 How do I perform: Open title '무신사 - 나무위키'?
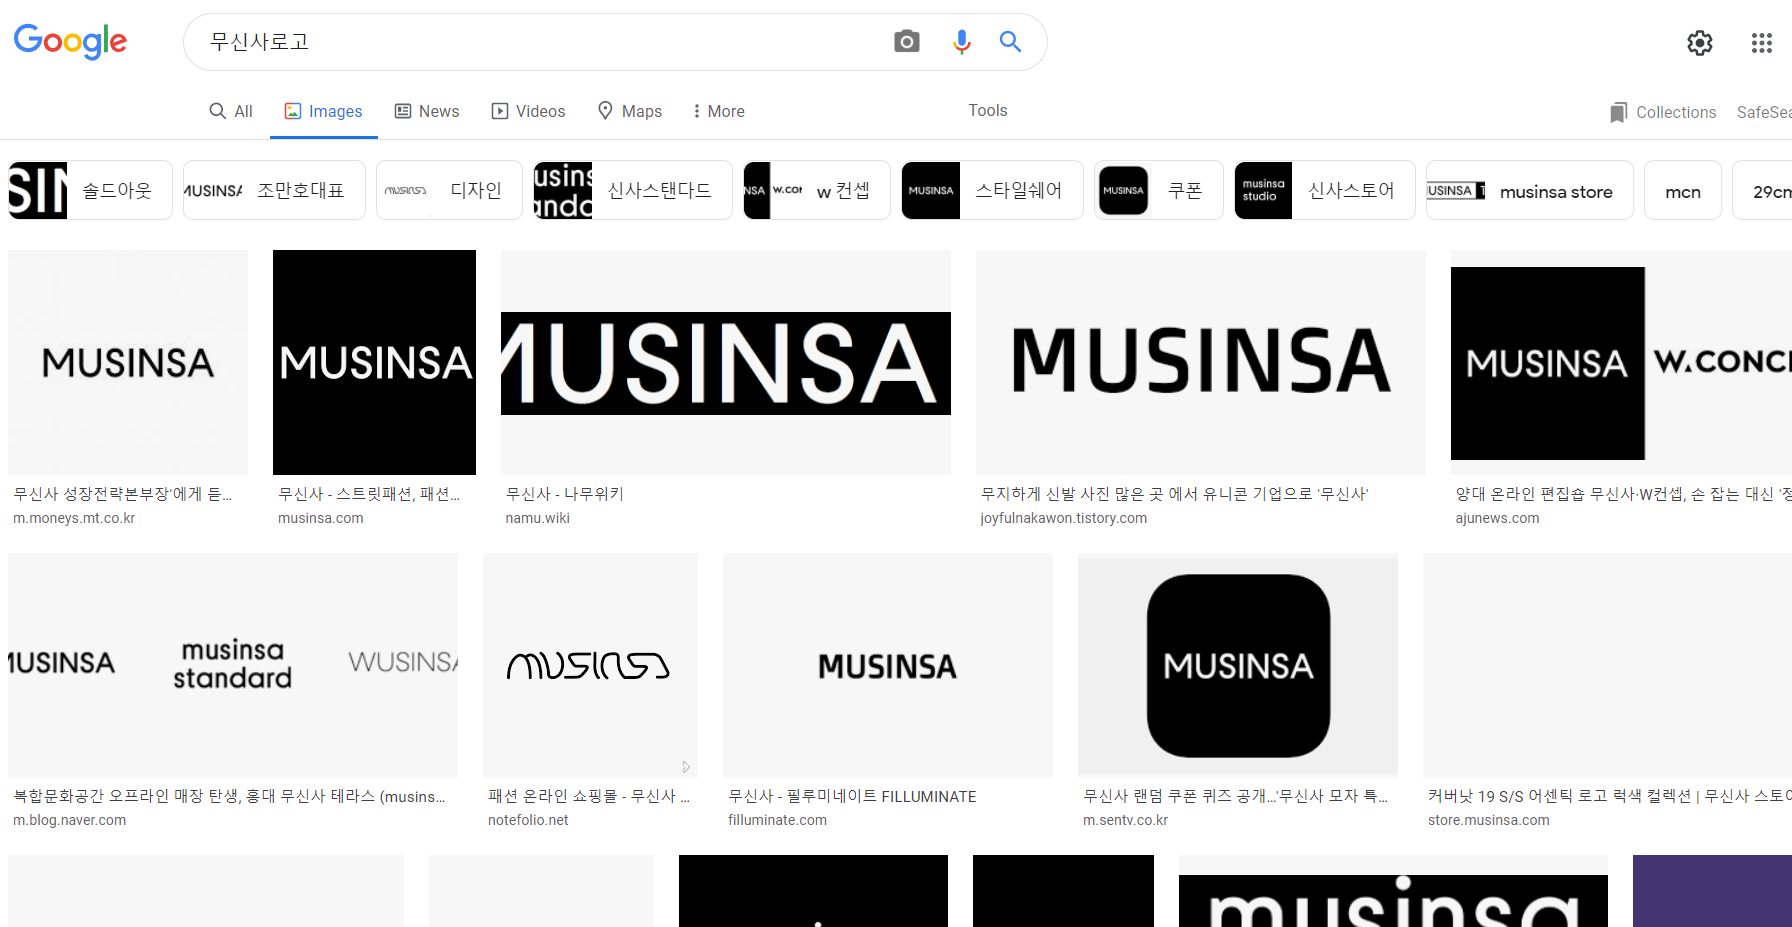tap(565, 494)
